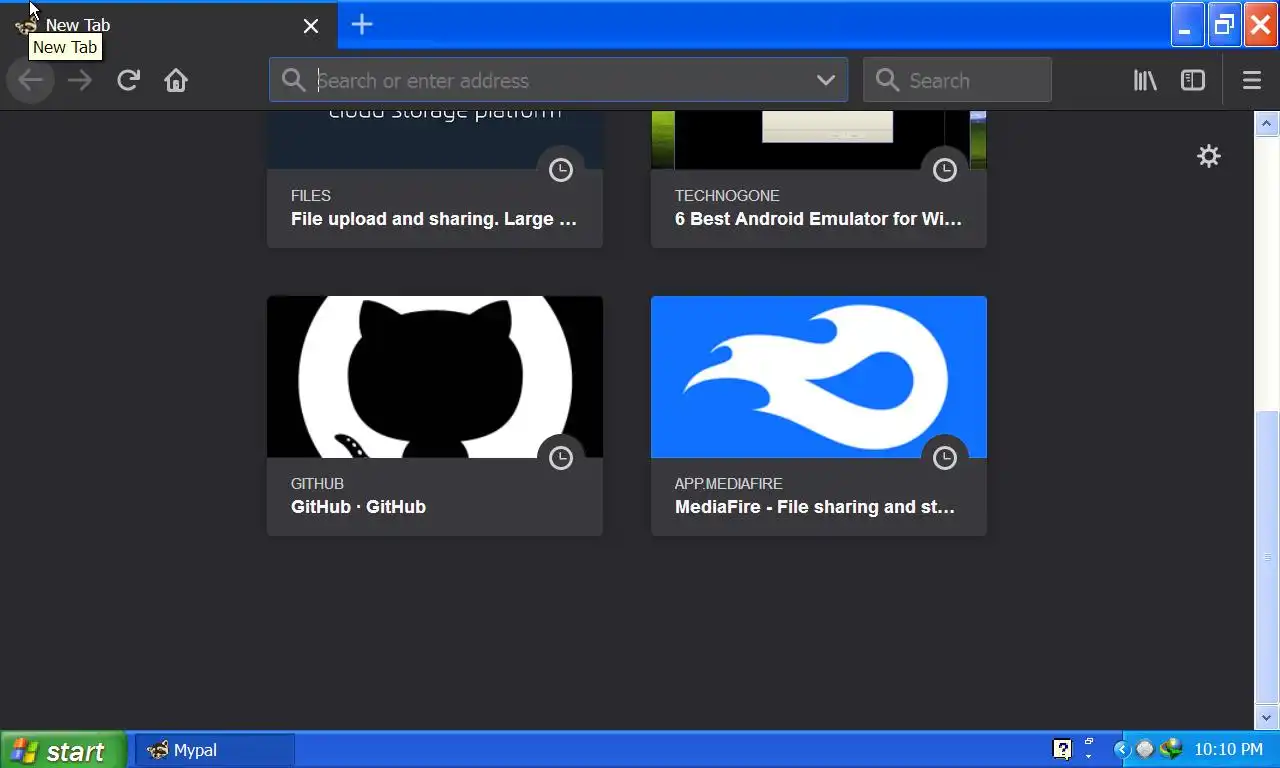Add a new tab with plus button

[x=362, y=25]
